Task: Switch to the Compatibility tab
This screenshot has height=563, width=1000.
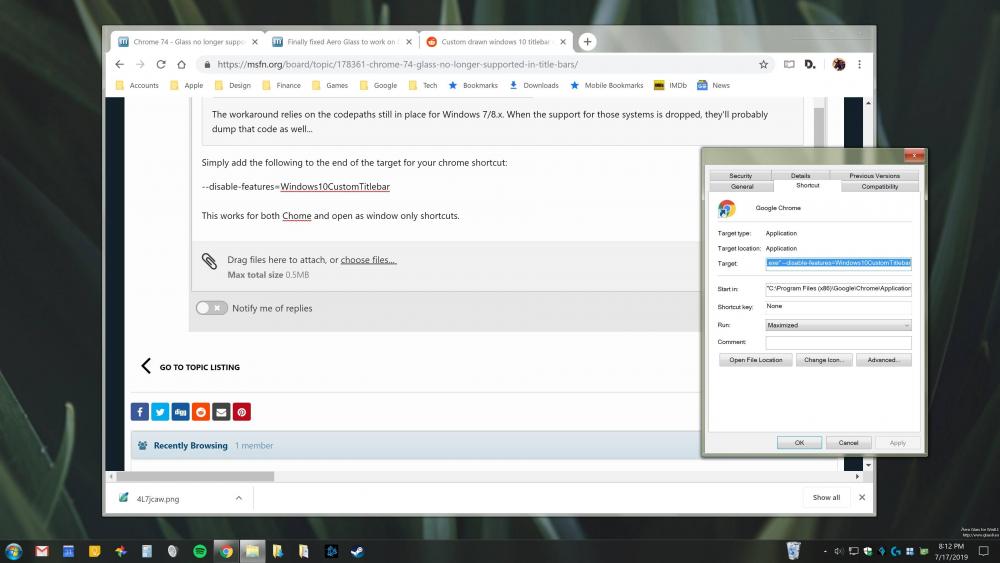Action: coord(880,186)
